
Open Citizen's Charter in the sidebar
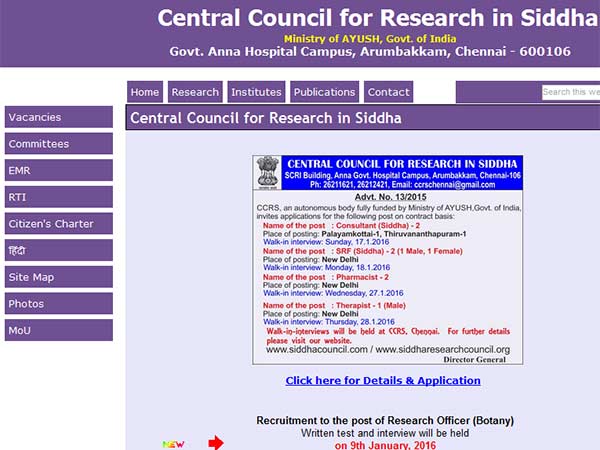pyautogui.click(x=58, y=224)
